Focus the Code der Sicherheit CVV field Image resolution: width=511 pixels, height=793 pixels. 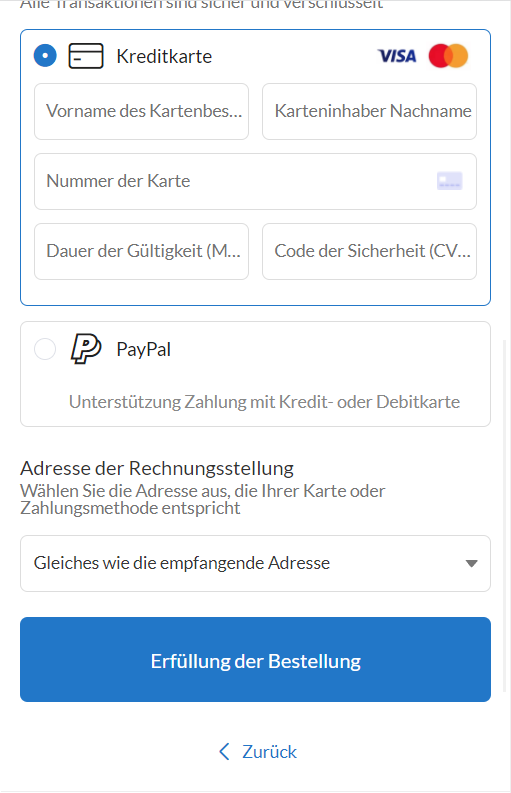(369, 251)
